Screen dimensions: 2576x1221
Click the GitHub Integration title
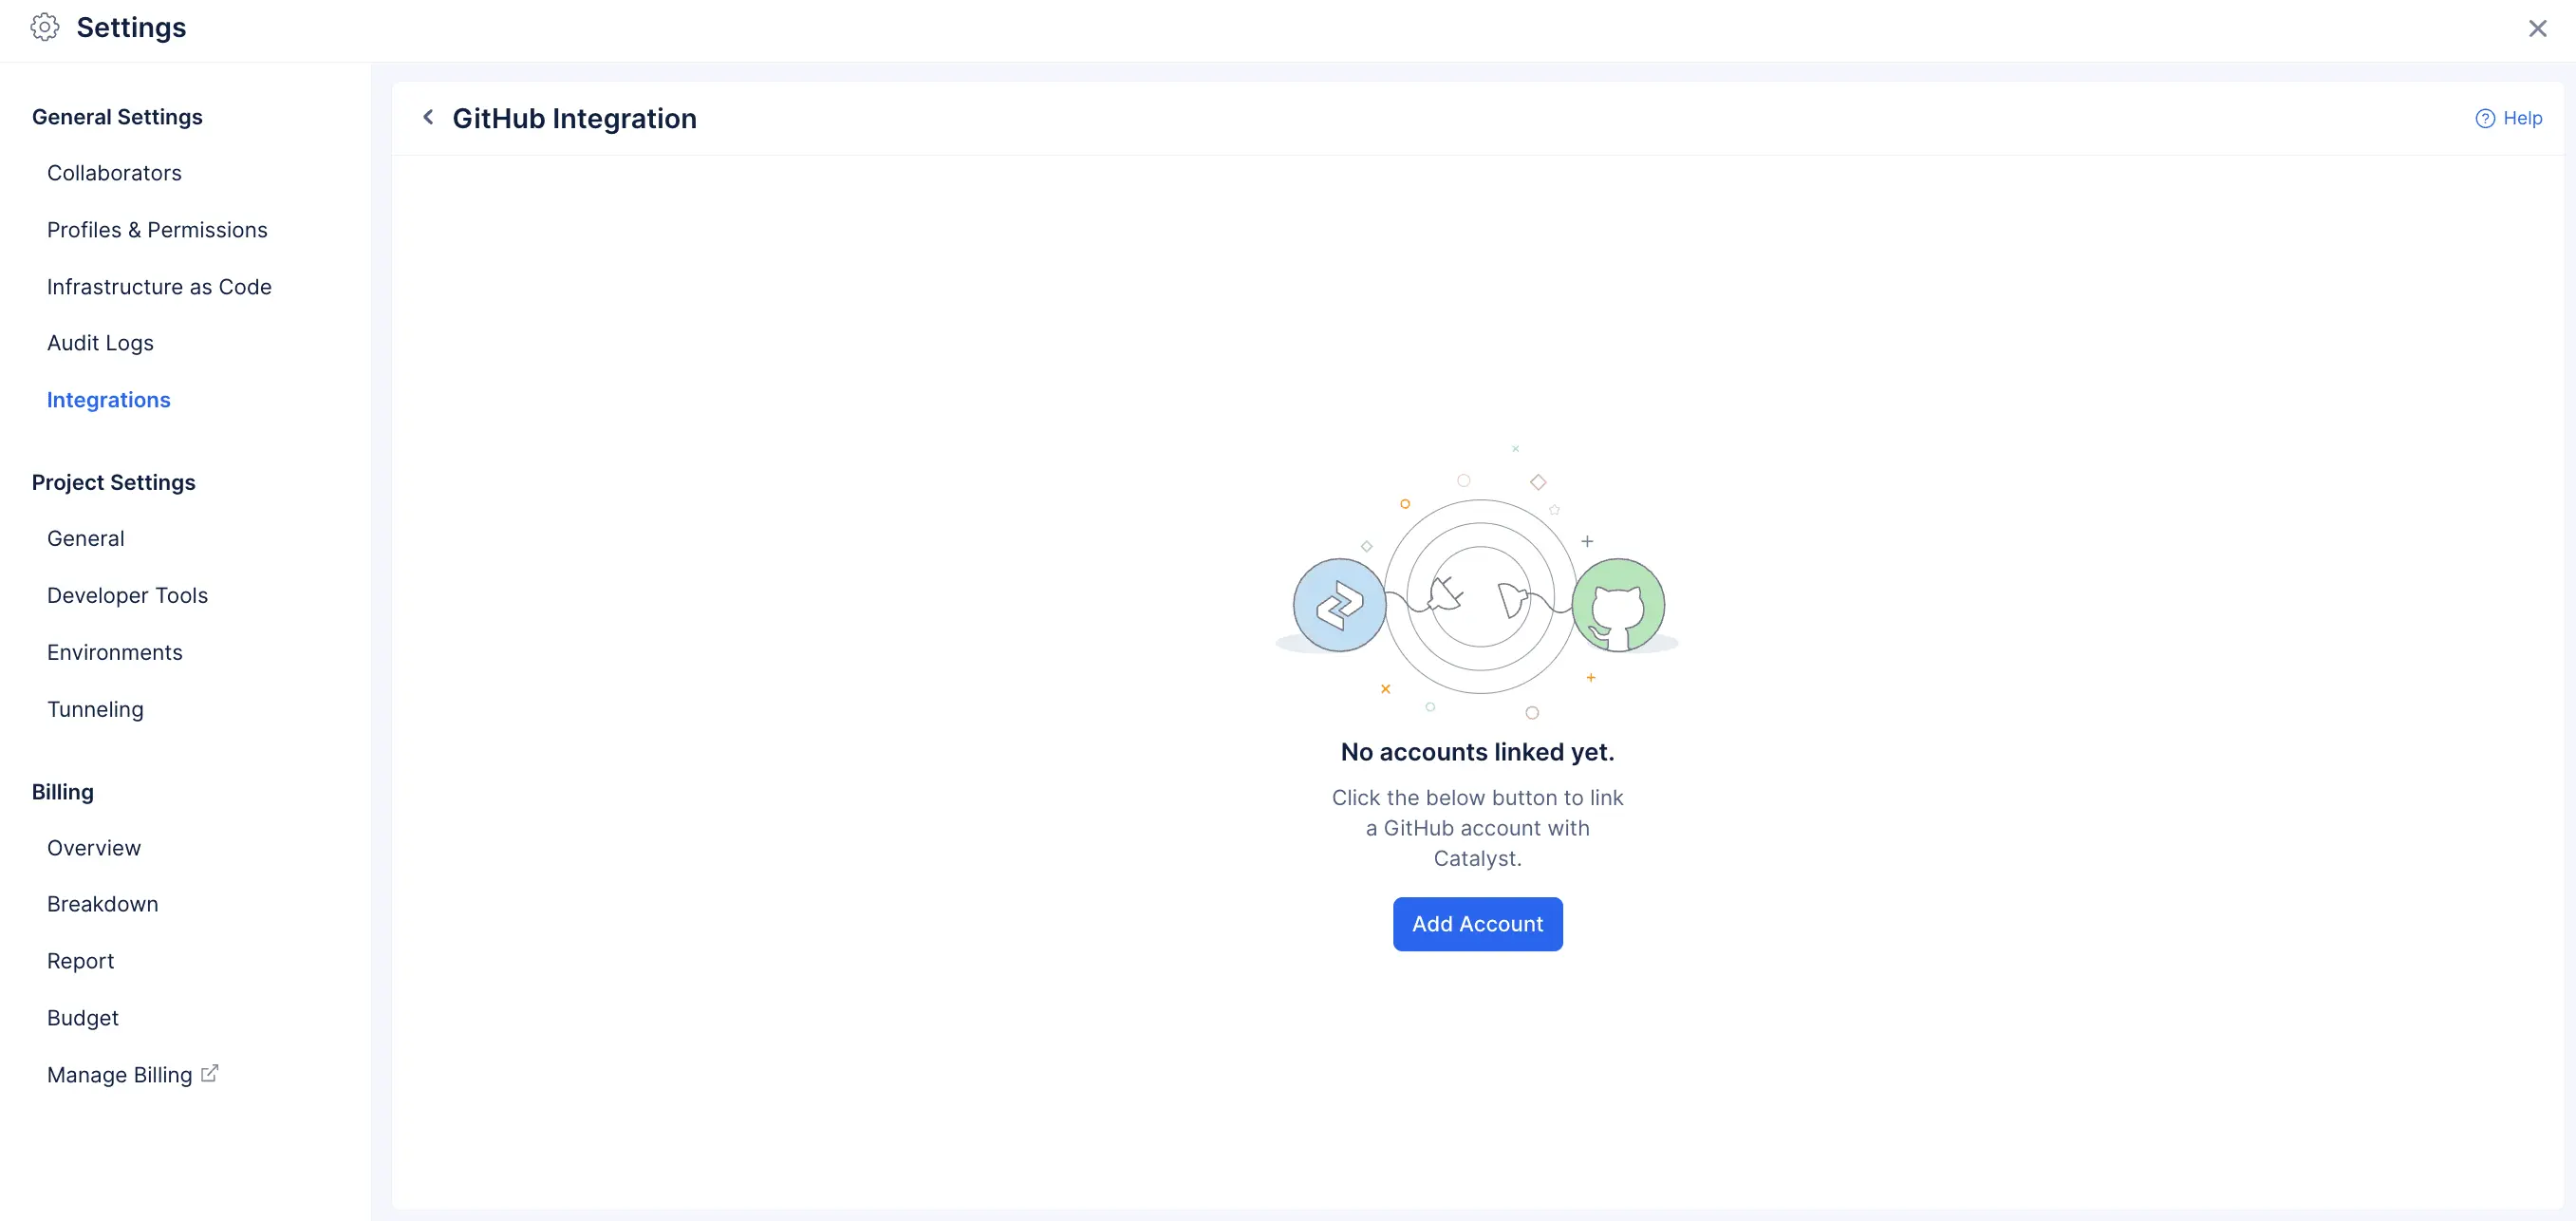coord(574,118)
